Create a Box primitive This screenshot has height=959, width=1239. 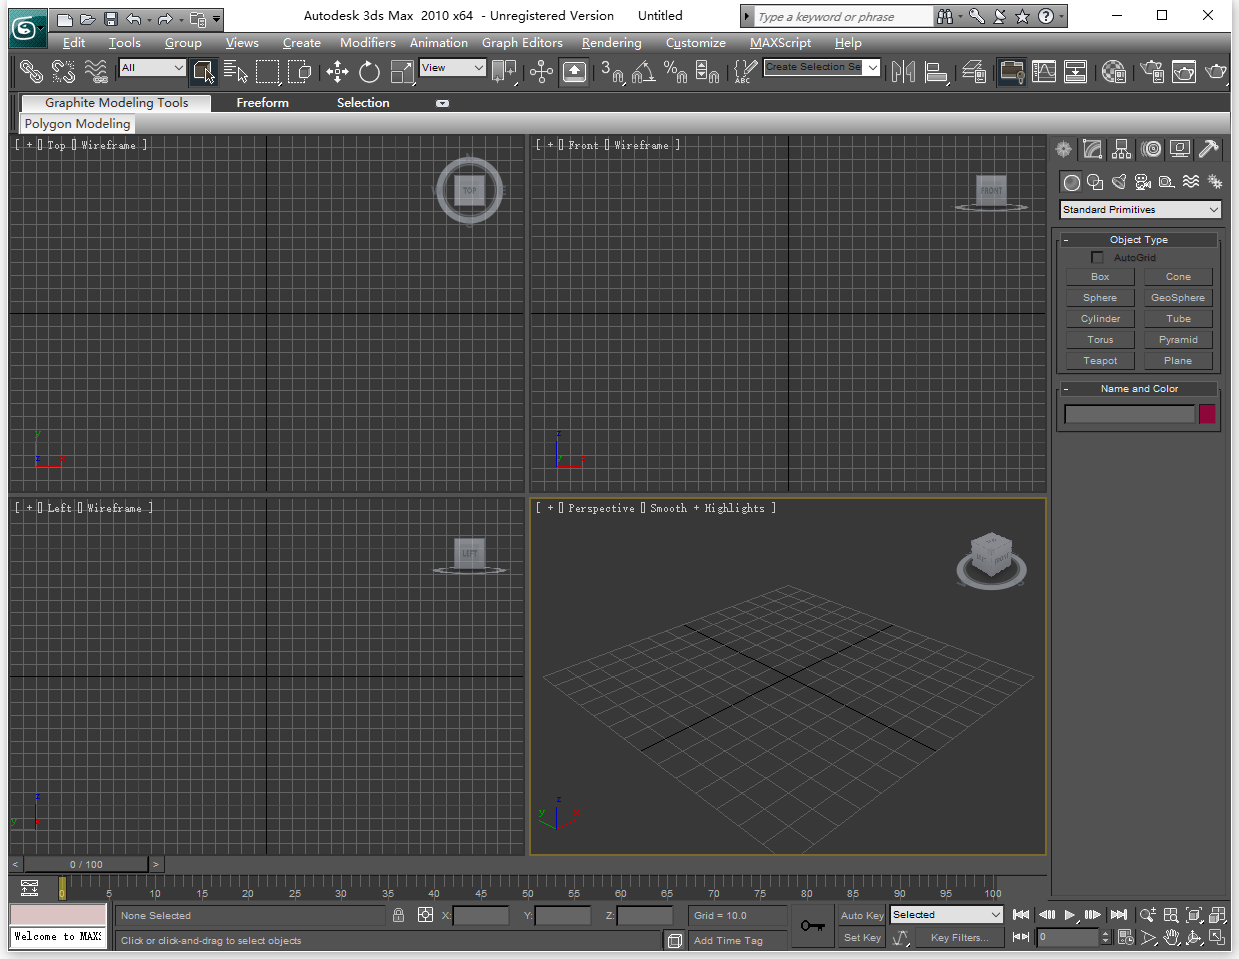coord(1100,277)
